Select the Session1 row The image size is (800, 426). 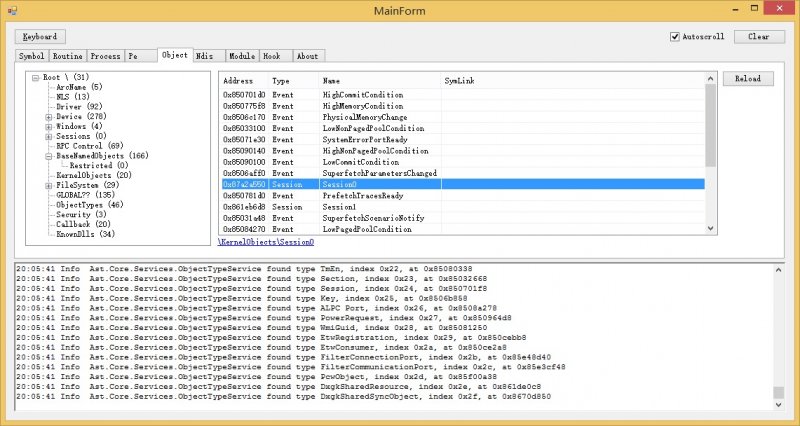pos(462,207)
